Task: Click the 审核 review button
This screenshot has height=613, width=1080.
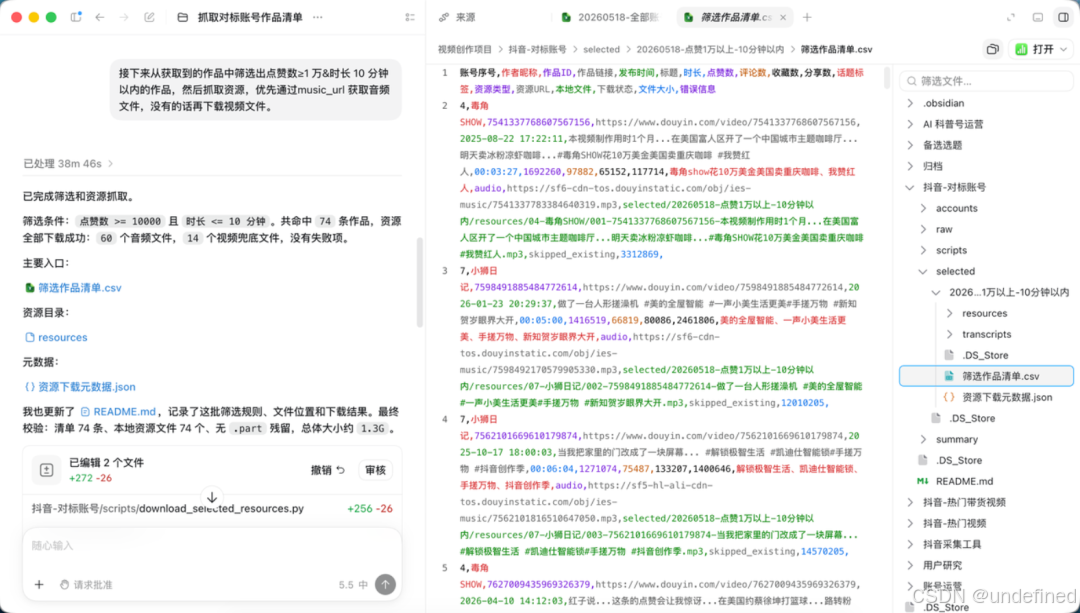Action: (375, 470)
